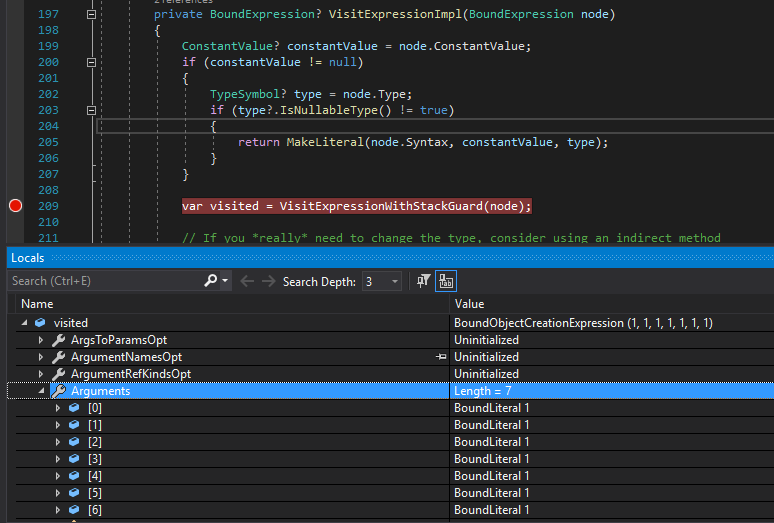Image resolution: width=774 pixels, height=523 pixels.
Task: Click MakeLiteral call on line 205
Action: click(x=325, y=142)
